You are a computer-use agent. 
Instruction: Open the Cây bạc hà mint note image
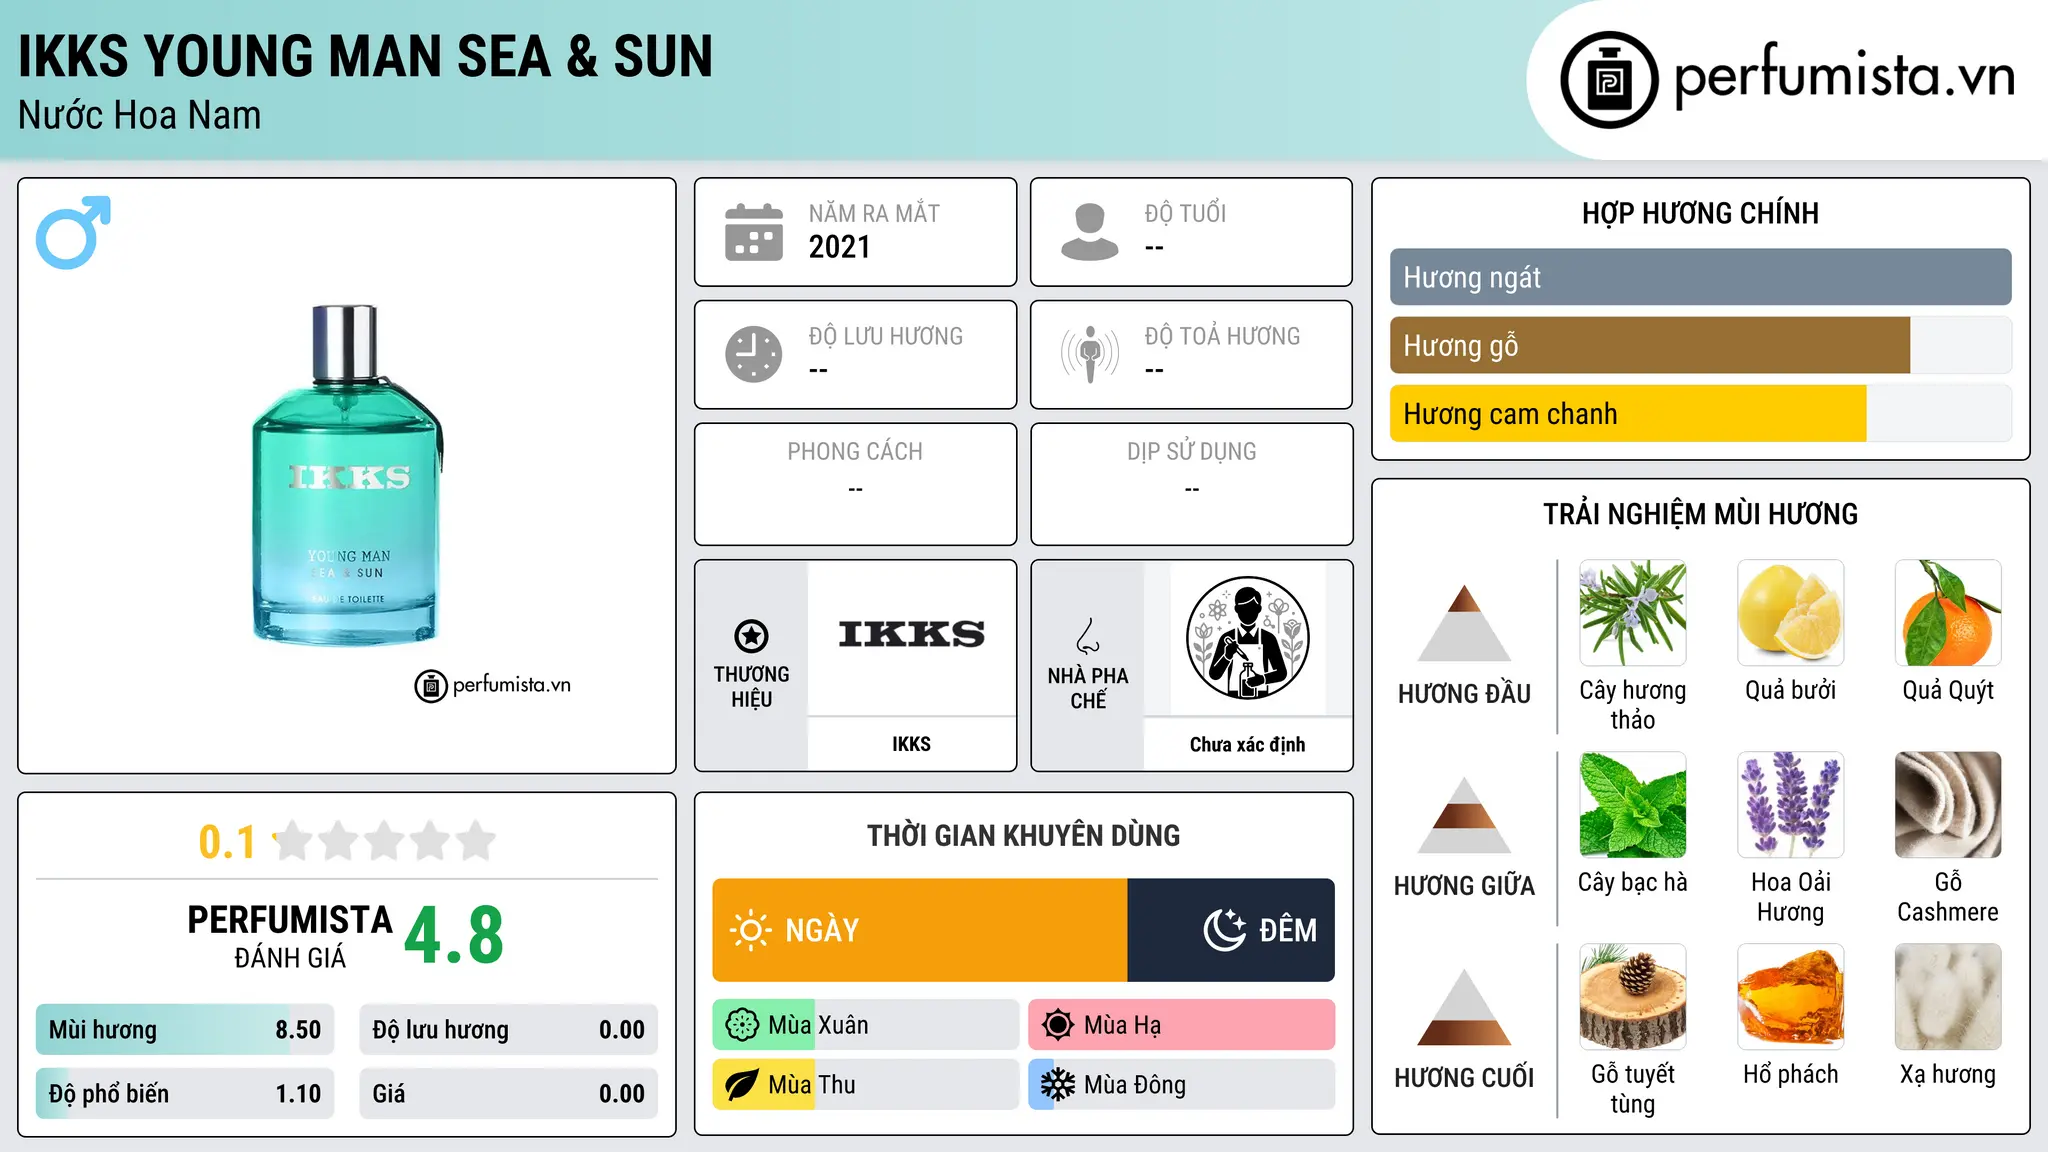(1632, 805)
